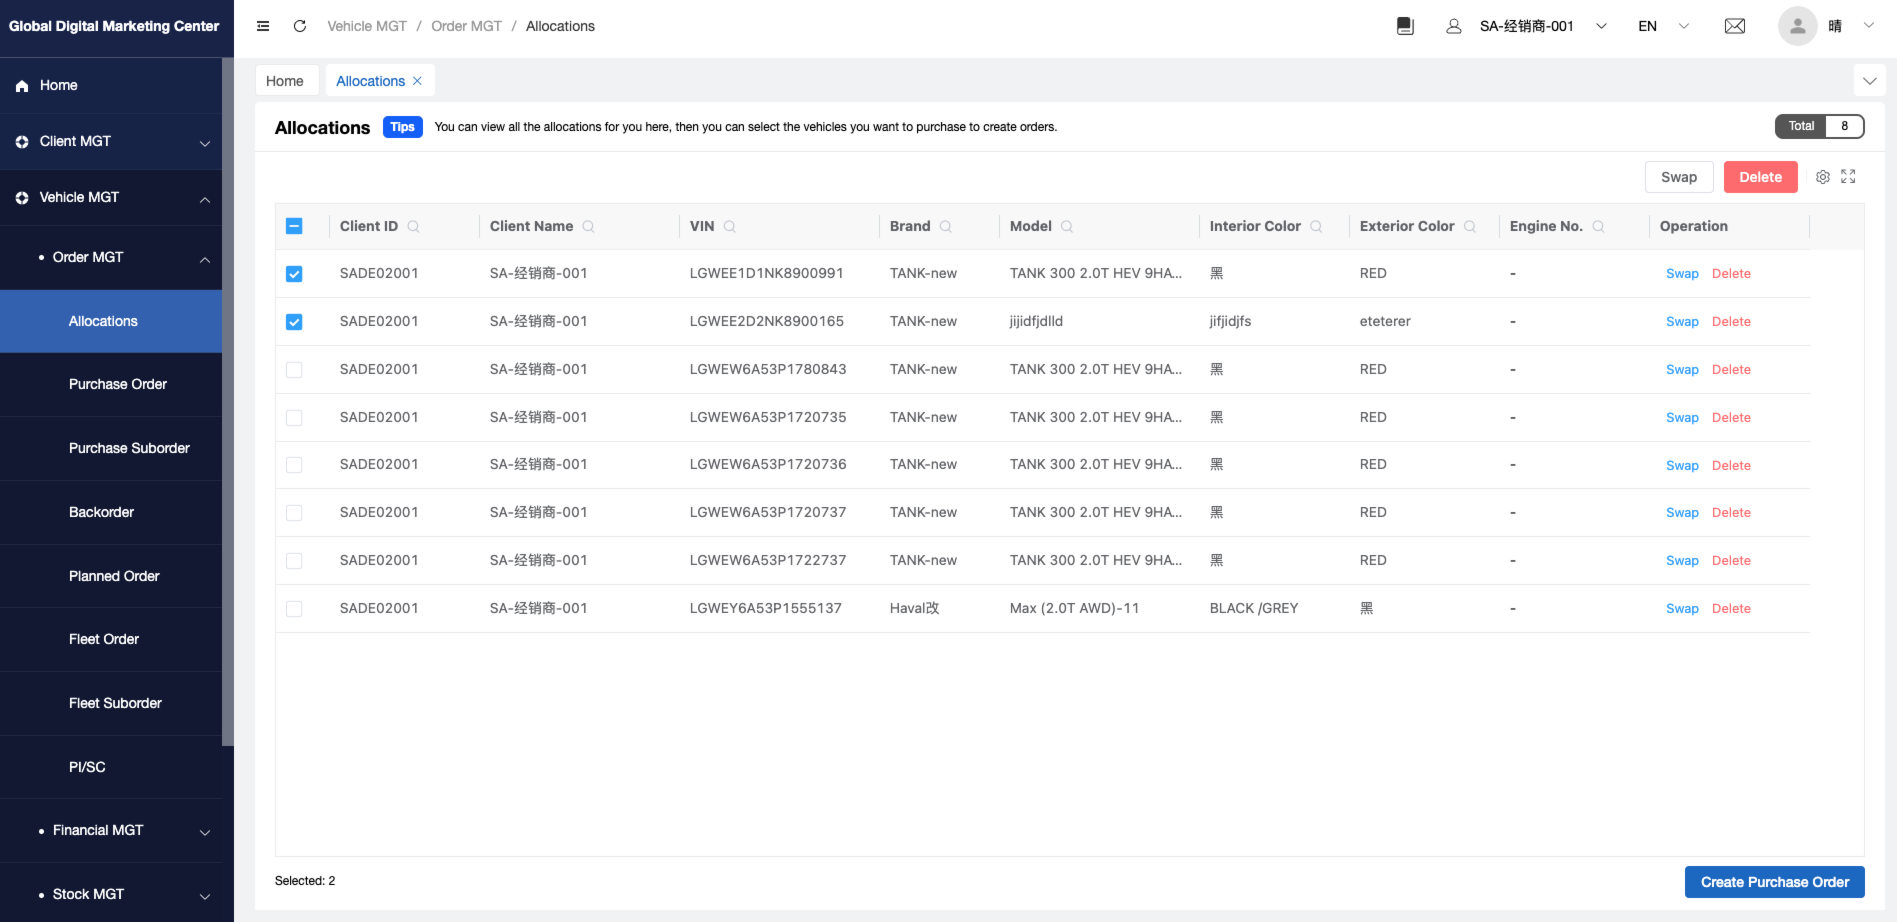This screenshot has width=1897, height=922.
Task: Click the sidebar vertical scrollbar
Action: (x=228, y=400)
